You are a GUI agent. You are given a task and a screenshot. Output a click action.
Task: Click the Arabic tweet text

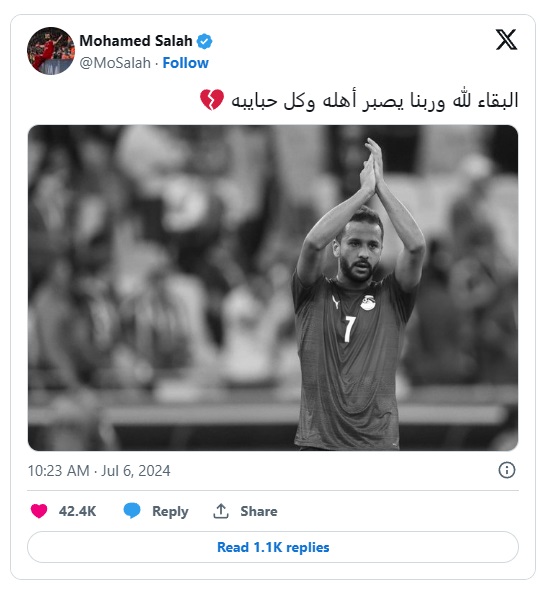click(375, 101)
